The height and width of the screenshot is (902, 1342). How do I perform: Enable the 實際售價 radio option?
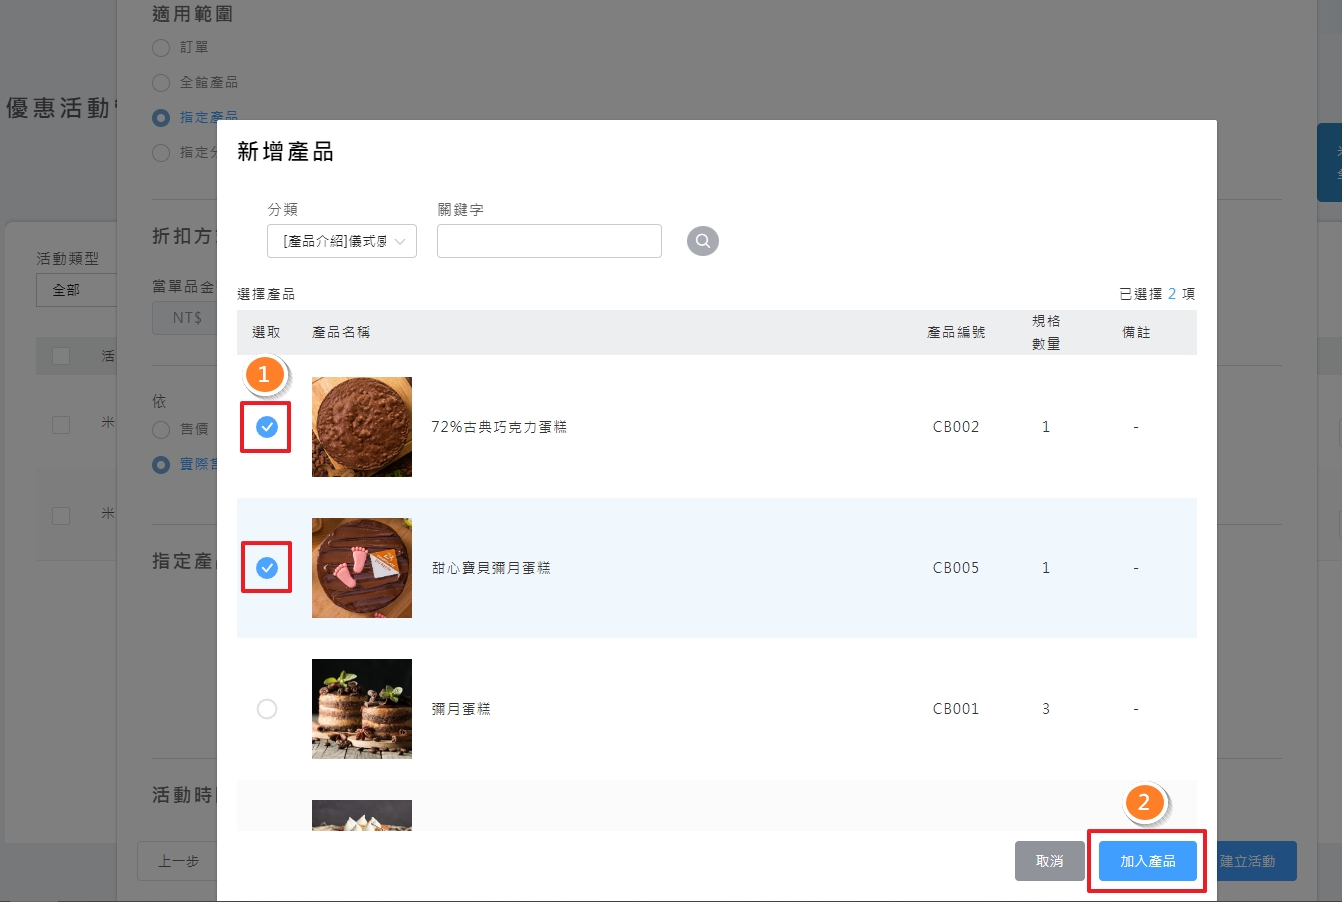(x=160, y=464)
